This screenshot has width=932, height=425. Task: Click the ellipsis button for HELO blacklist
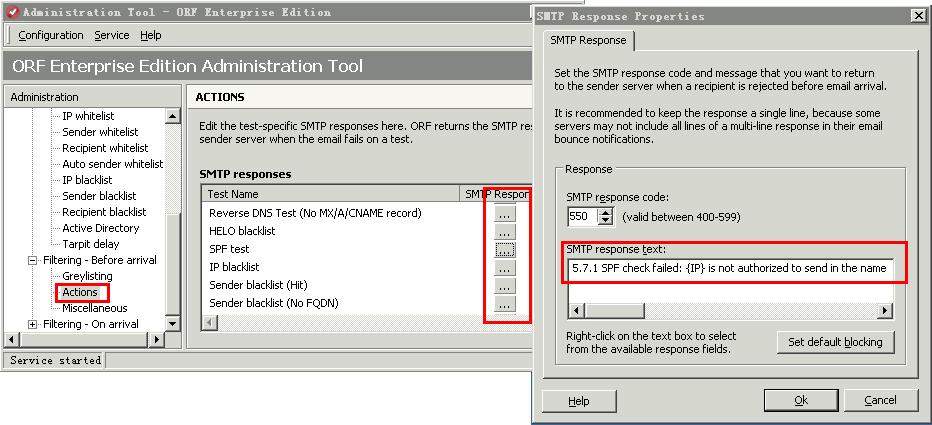(505, 232)
